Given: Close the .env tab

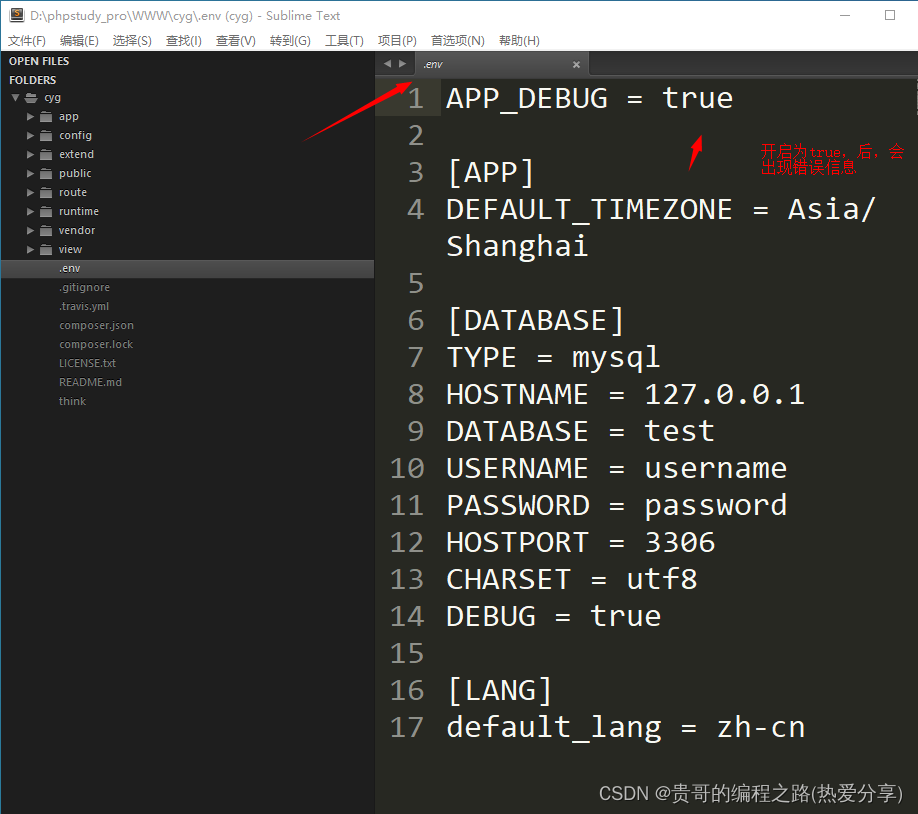Looking at the screenshot, I should click(576, 64).
